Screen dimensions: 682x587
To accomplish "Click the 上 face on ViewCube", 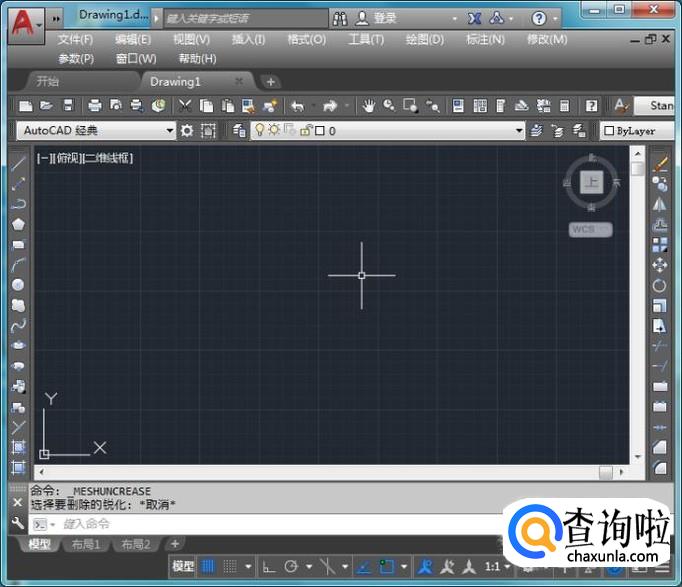I will pyautogui.click(x=592, y=181).
